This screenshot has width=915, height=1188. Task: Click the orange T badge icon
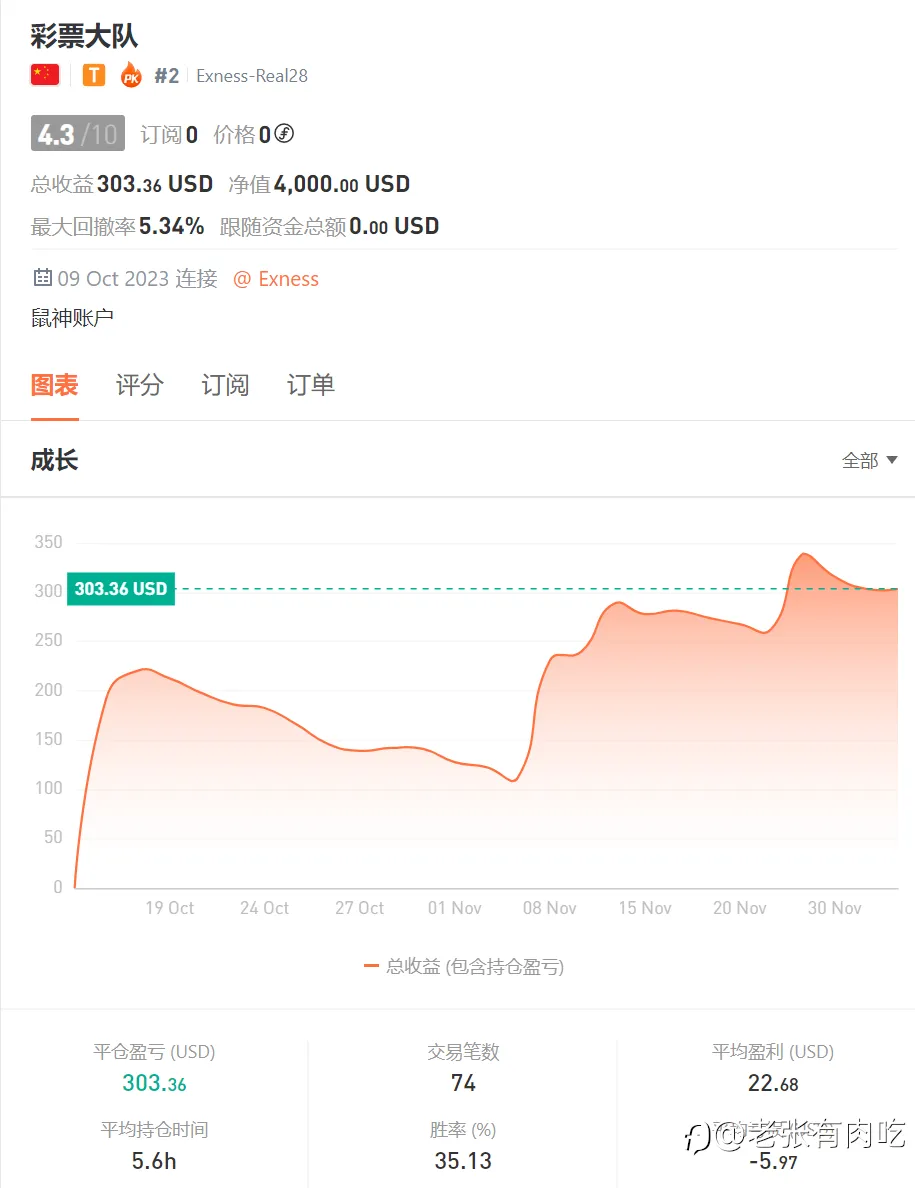pos(94,75)
